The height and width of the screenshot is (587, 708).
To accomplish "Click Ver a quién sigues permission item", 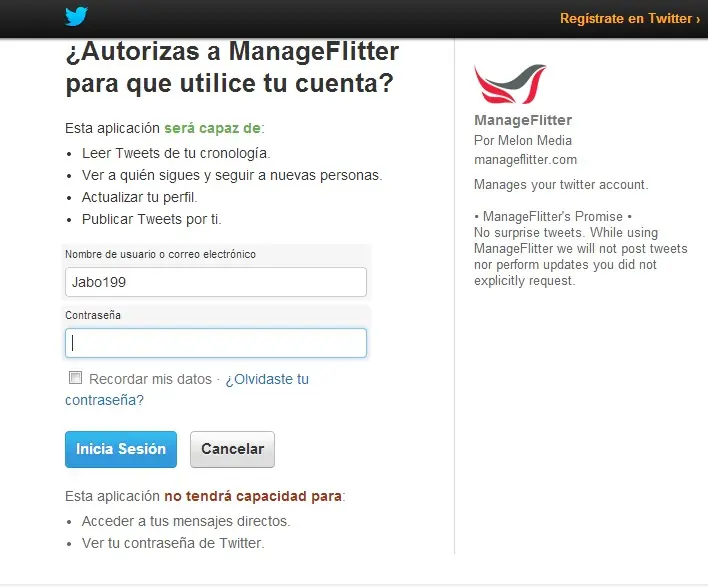I will [232, 175].
